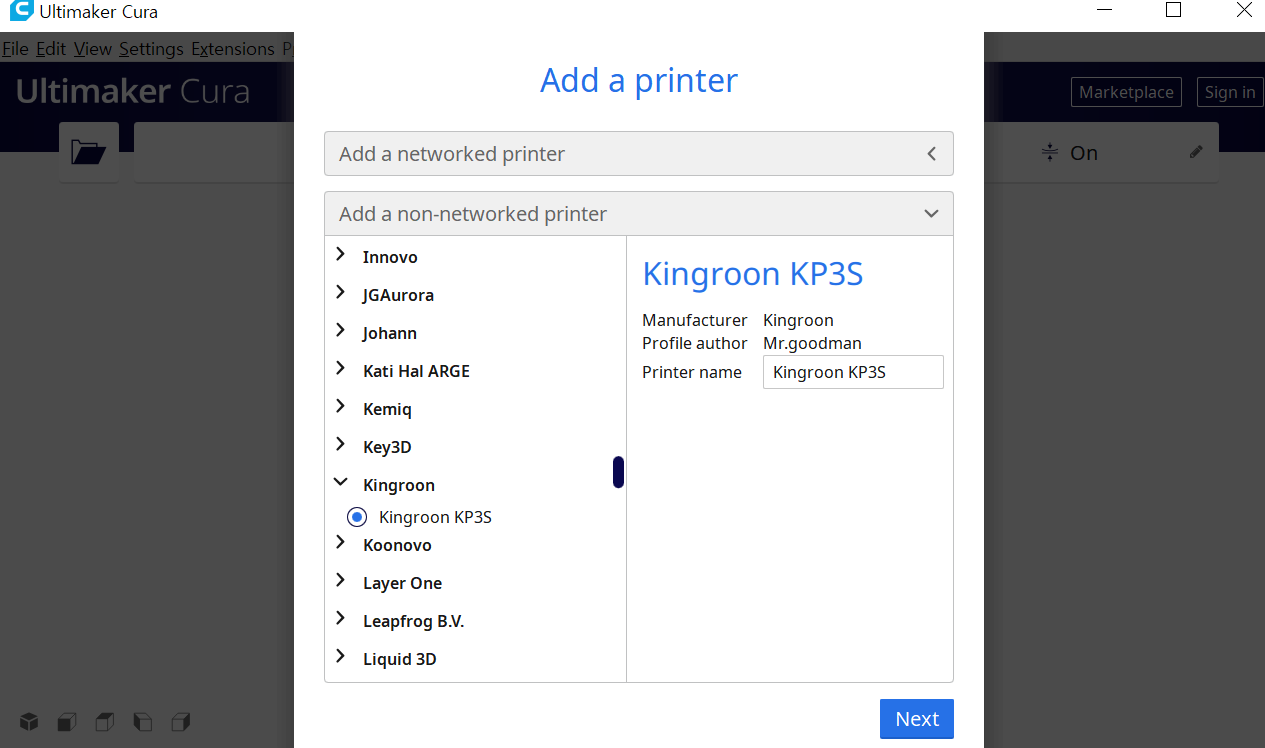
Task: Click the pencil edit icon near On
Action: (1196, 152)
